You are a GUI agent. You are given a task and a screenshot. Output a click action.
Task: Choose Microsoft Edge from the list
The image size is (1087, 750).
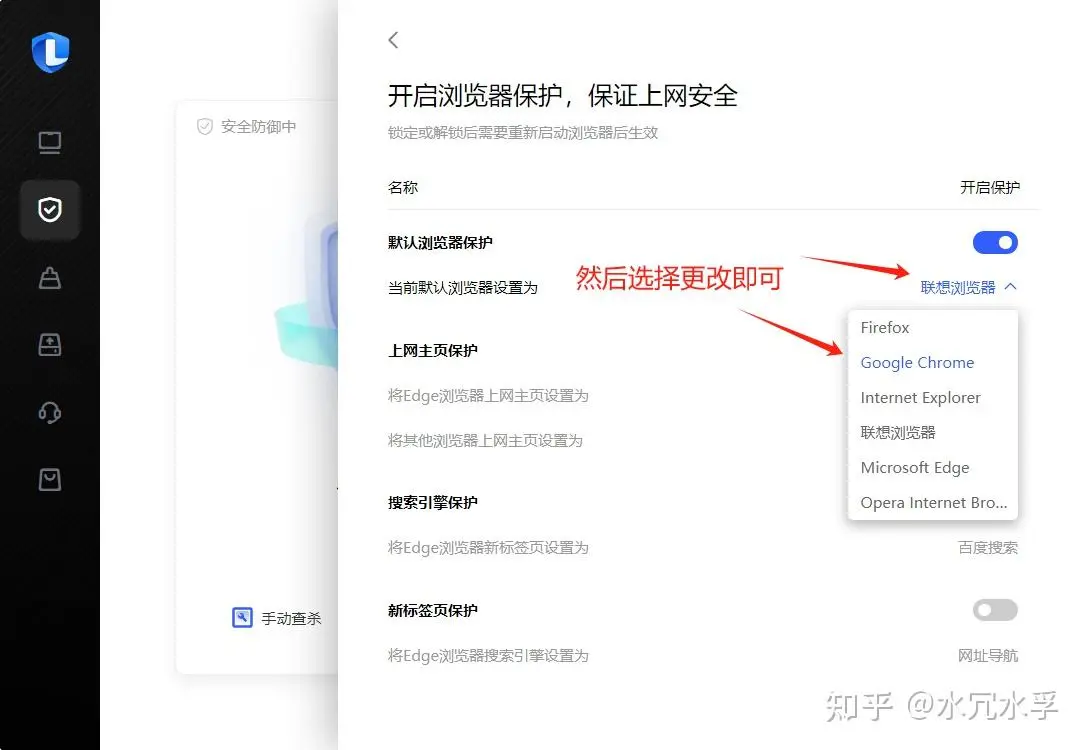tap(915, 468)
